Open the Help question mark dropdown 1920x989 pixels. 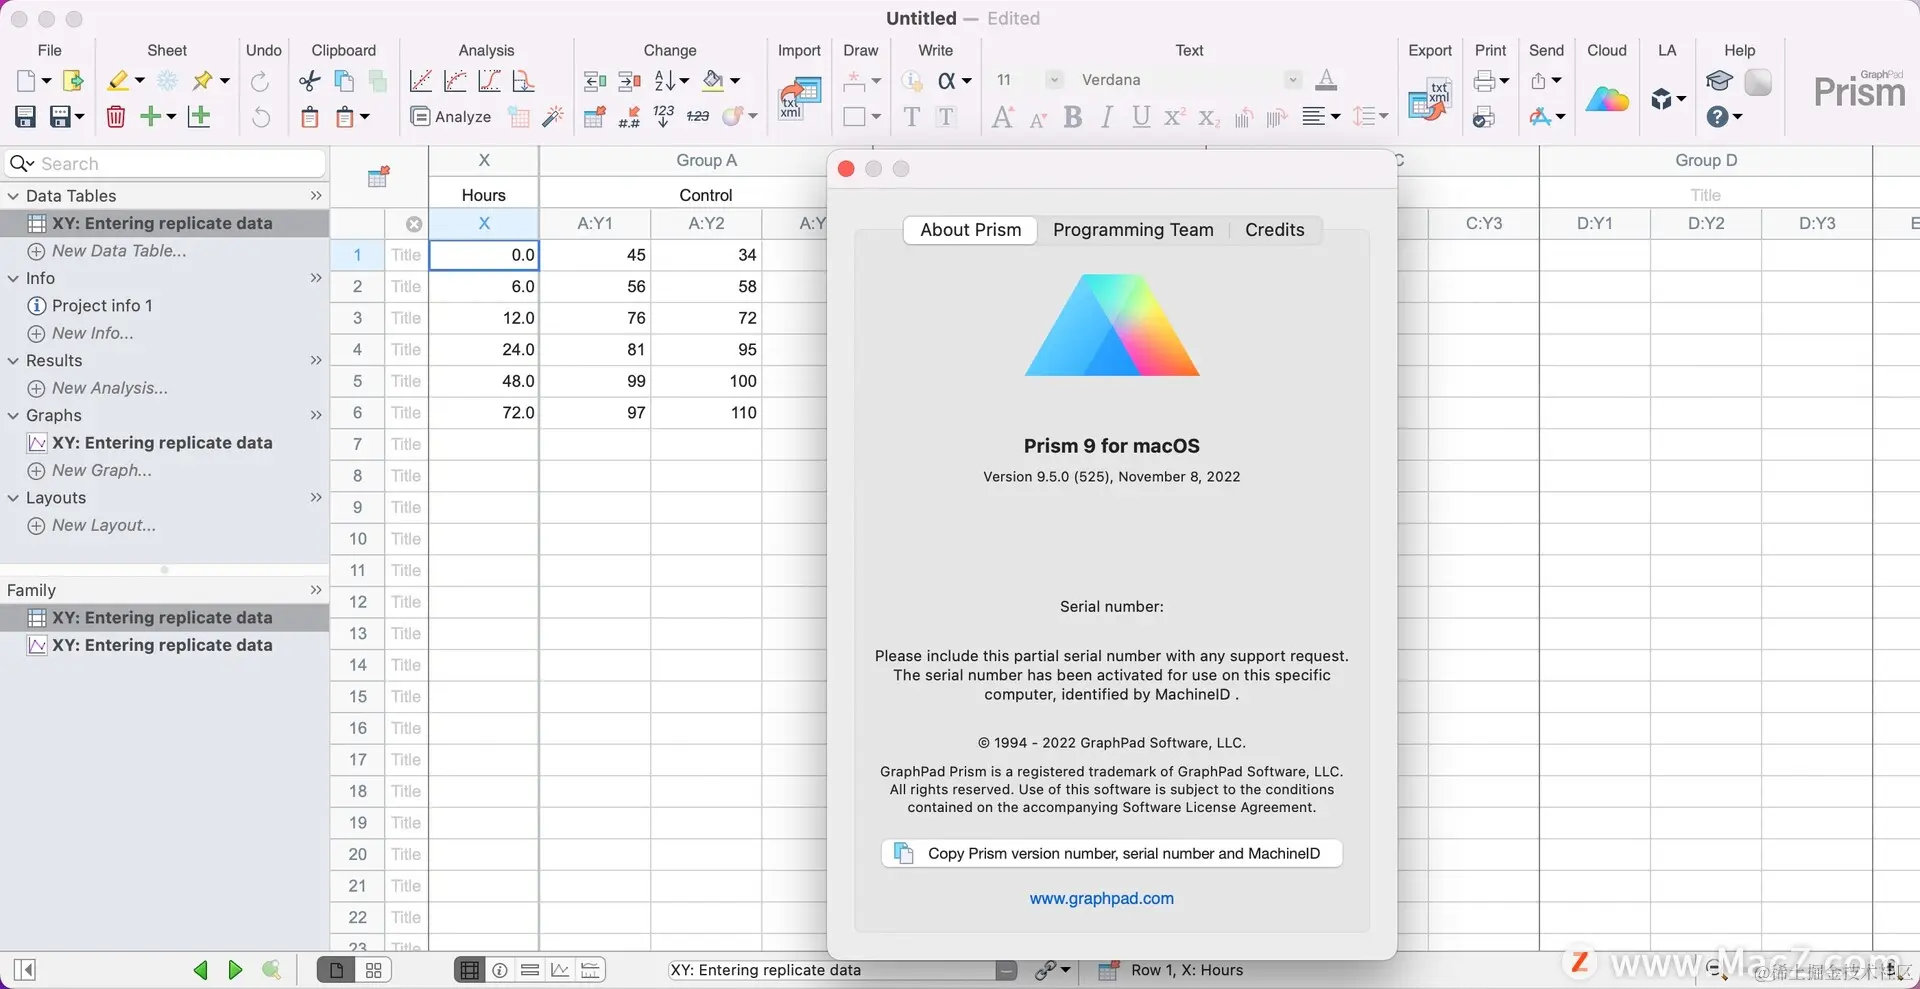tap(1724, 117)
